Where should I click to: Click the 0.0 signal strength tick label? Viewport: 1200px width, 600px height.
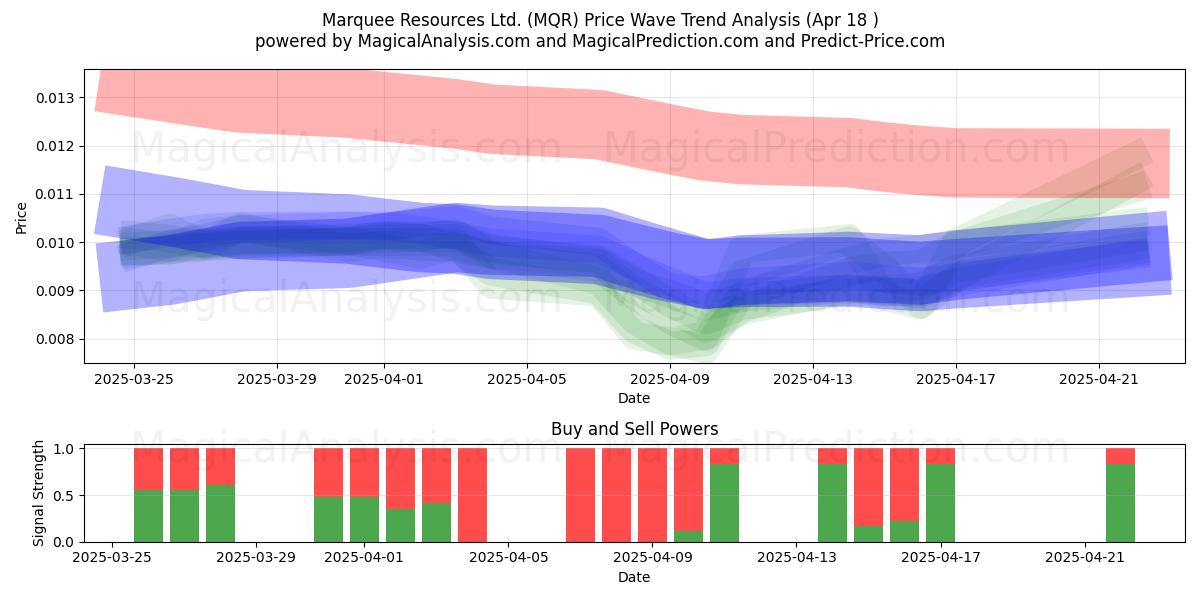pos(65,542)
